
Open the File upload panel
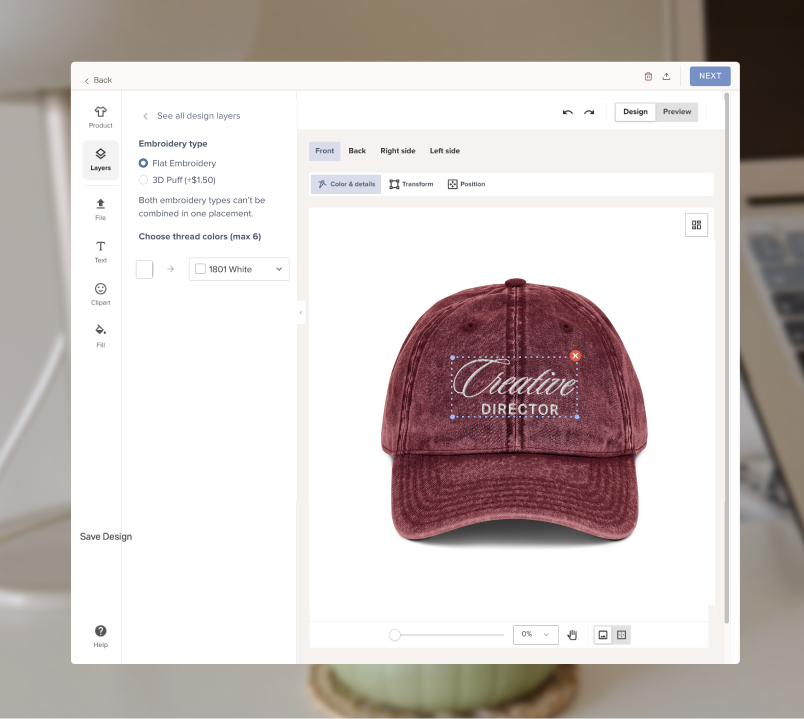tap(100, 209)
